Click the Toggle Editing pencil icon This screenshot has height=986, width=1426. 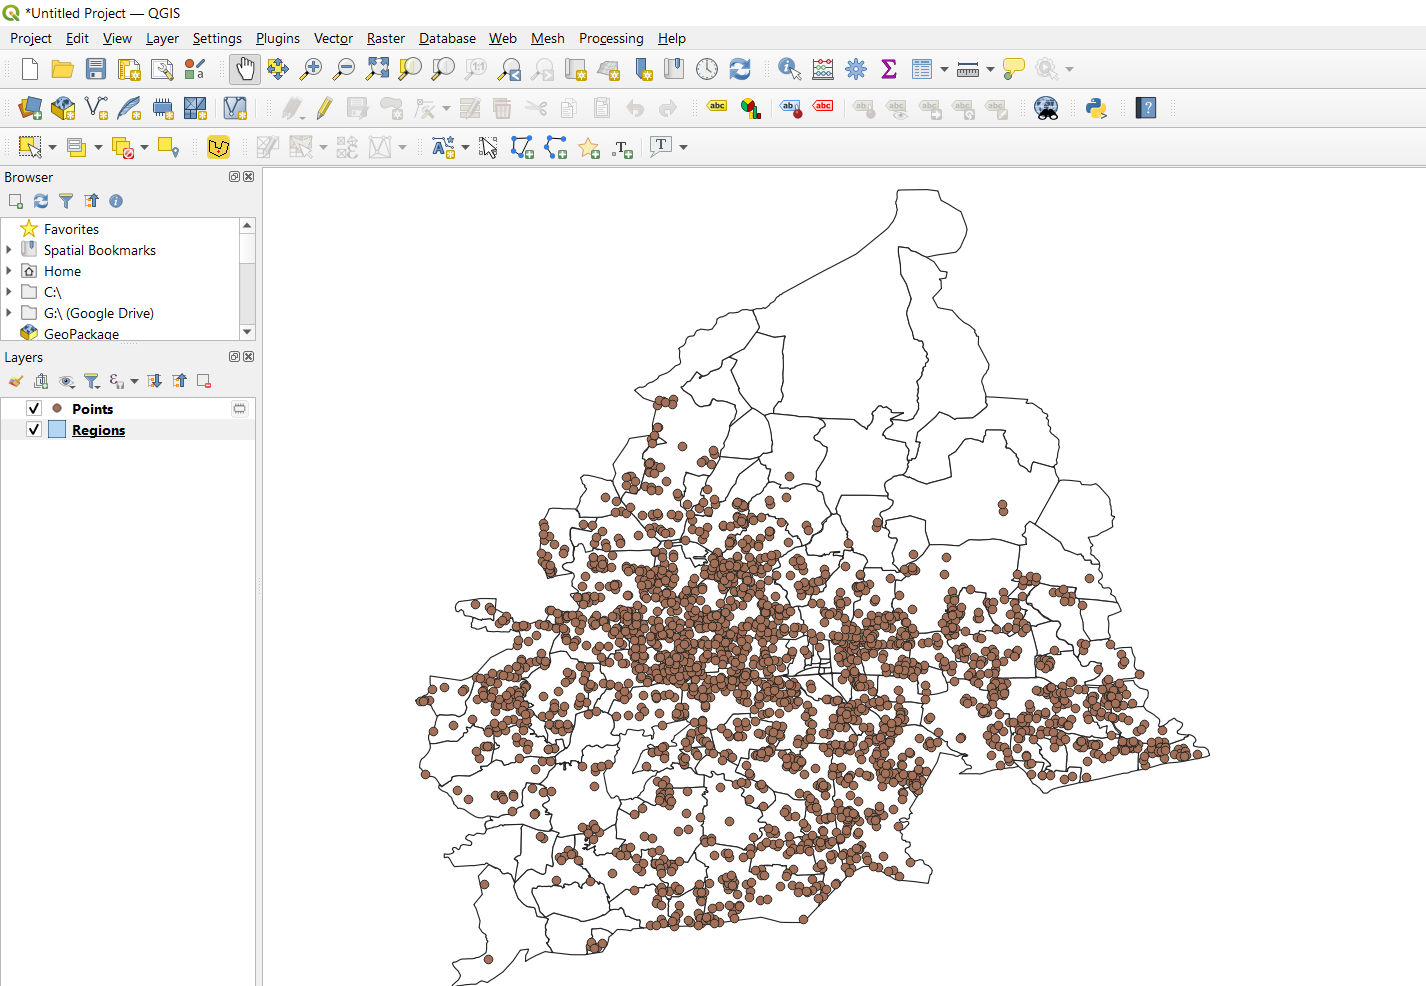tap(324, 108)
